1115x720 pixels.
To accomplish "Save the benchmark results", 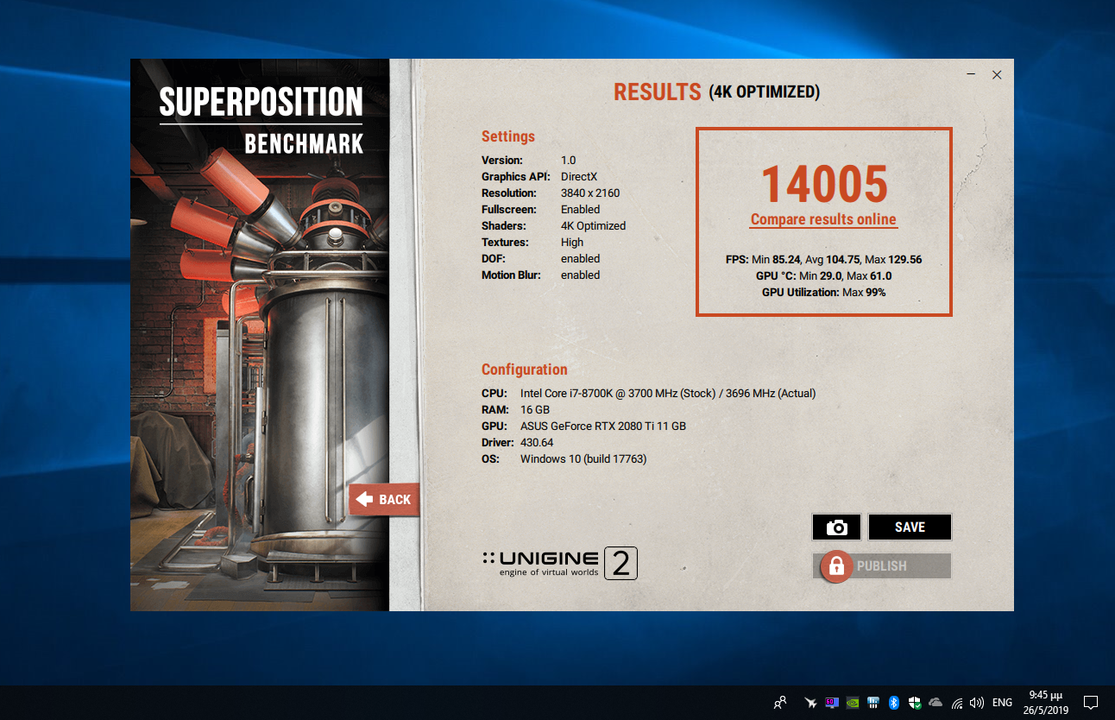I will click(909, 527).
